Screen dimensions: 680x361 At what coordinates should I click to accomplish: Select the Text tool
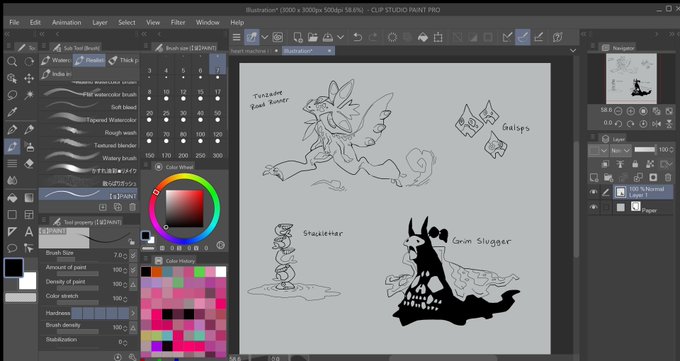tap(29, 232)
